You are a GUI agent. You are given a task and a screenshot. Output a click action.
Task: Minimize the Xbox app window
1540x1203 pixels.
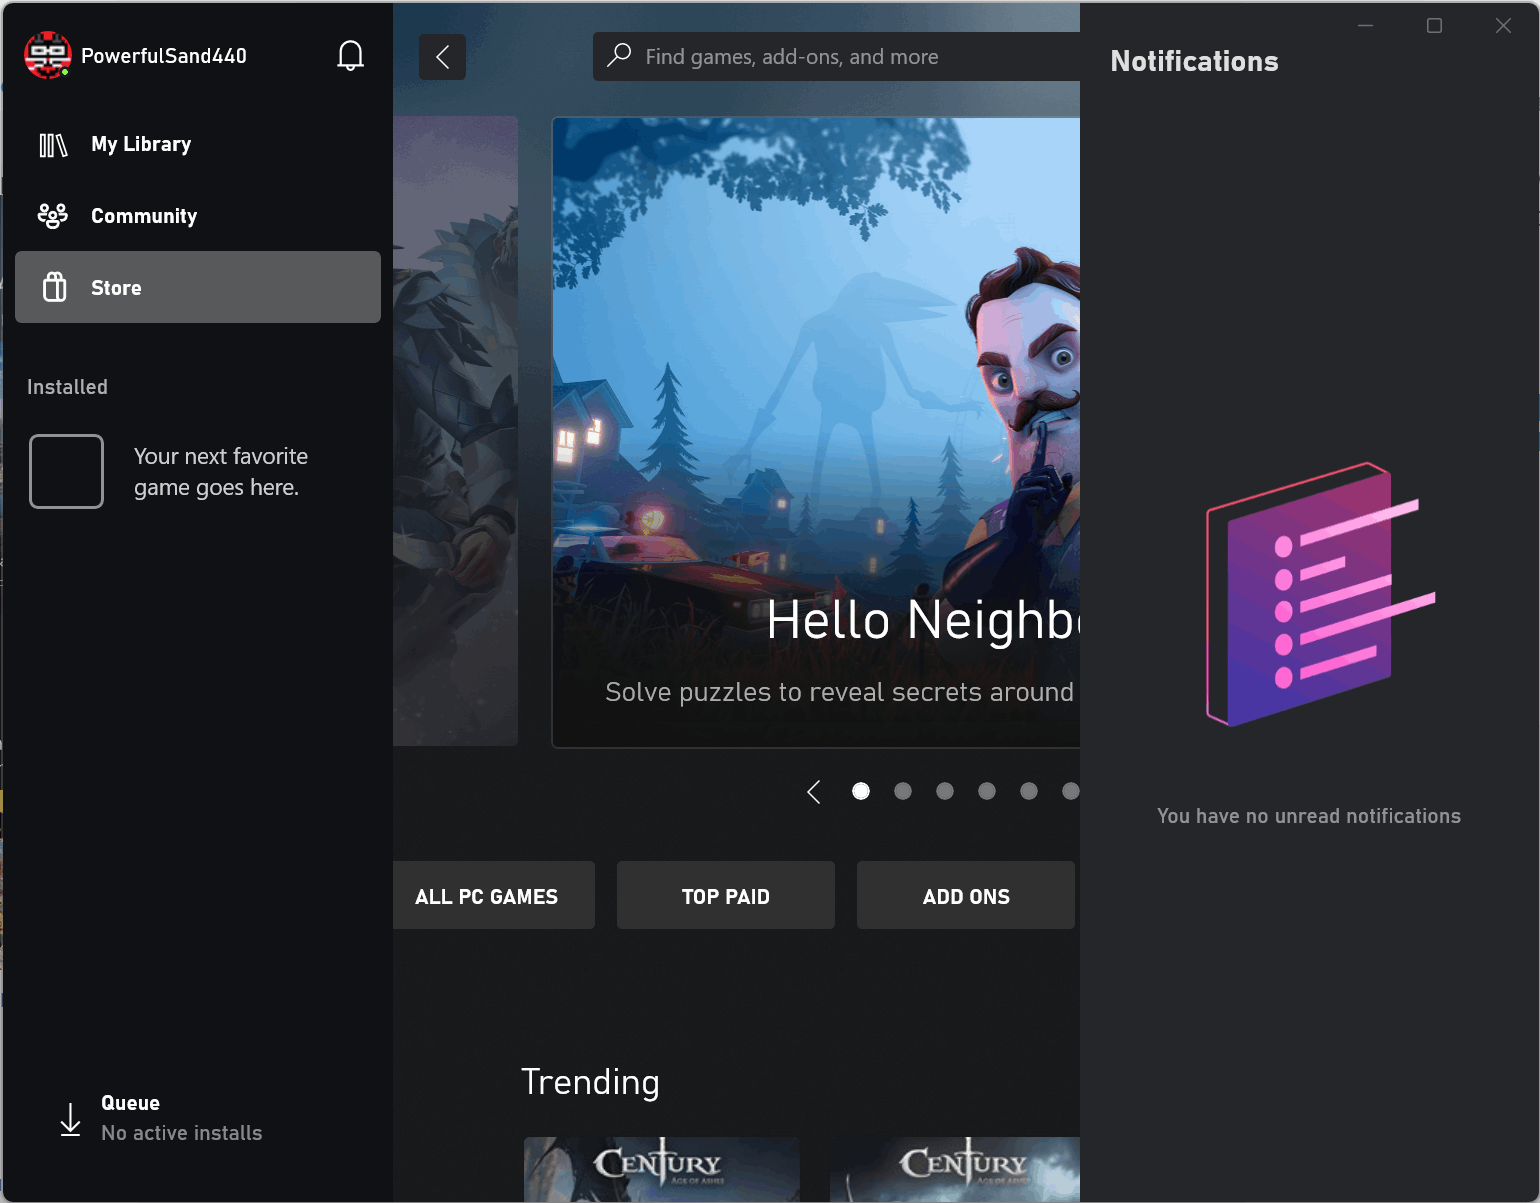click(1365, 25)
